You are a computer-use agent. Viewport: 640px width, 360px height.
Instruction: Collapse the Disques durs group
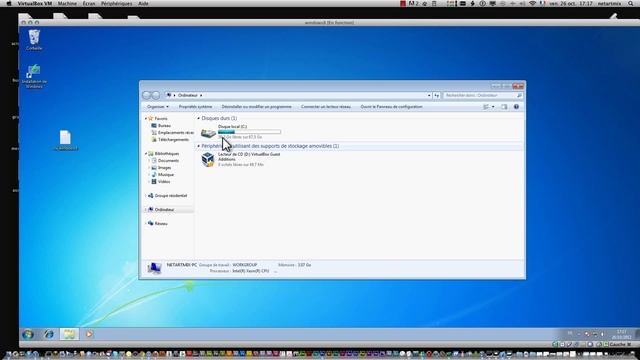[199, 118]
